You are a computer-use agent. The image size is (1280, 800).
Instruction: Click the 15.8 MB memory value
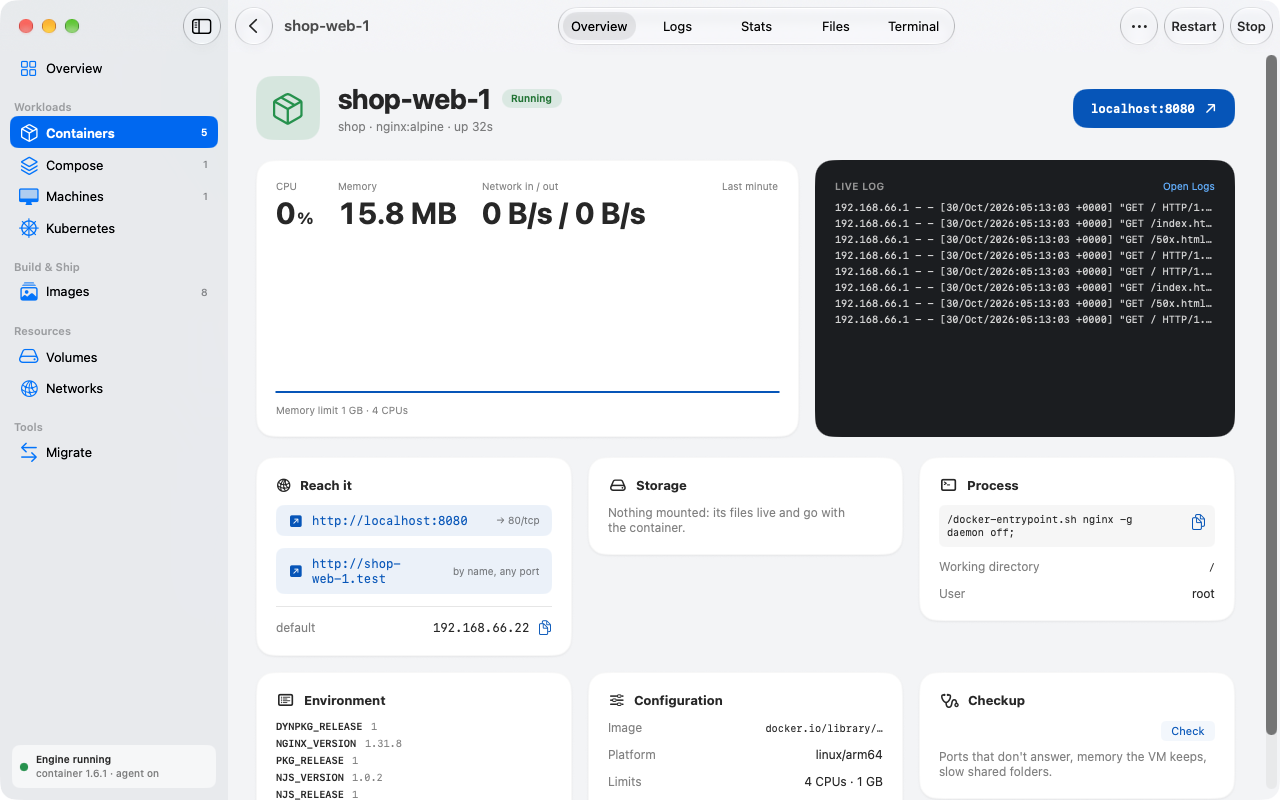398,214
